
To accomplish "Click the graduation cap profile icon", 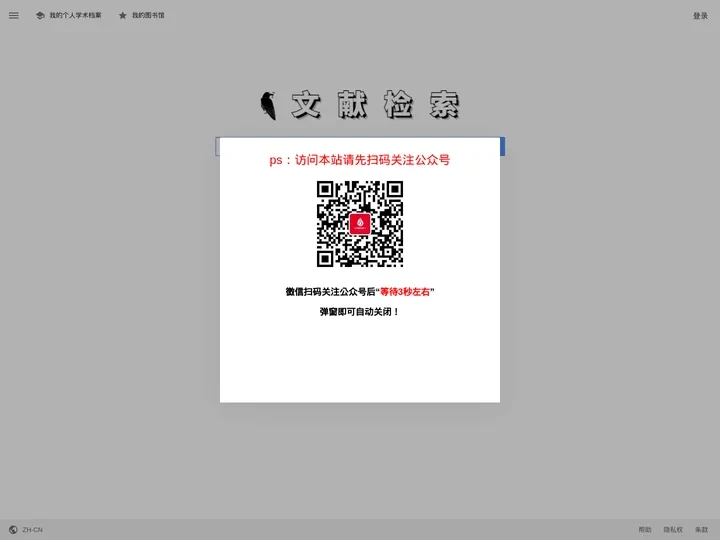I will (x=40, y=16).
